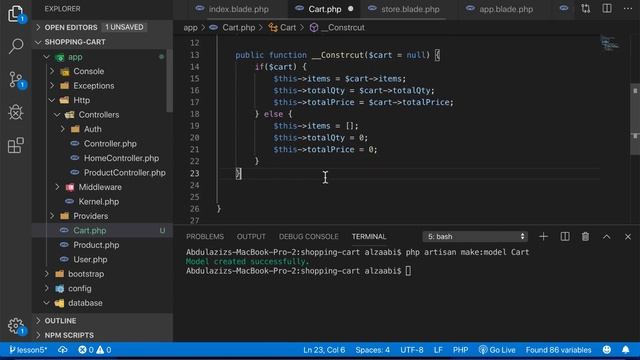
Task: Open the Extensions view icon
Action: point(16,145)
